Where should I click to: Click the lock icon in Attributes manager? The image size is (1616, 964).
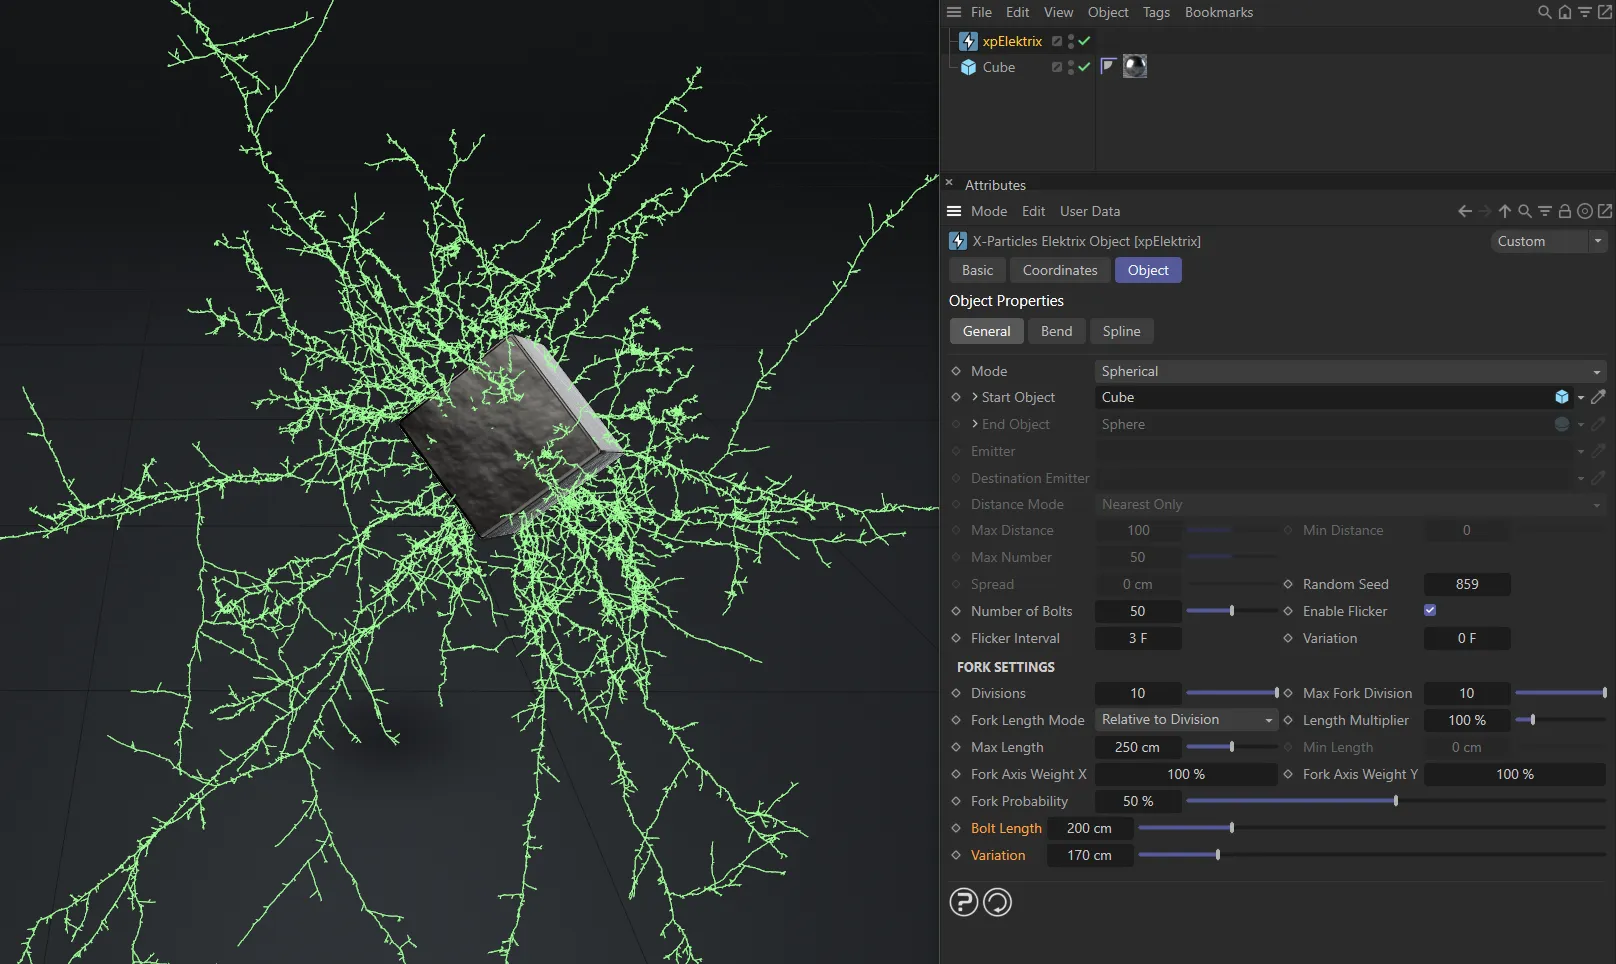click(x=1565, y=211)
